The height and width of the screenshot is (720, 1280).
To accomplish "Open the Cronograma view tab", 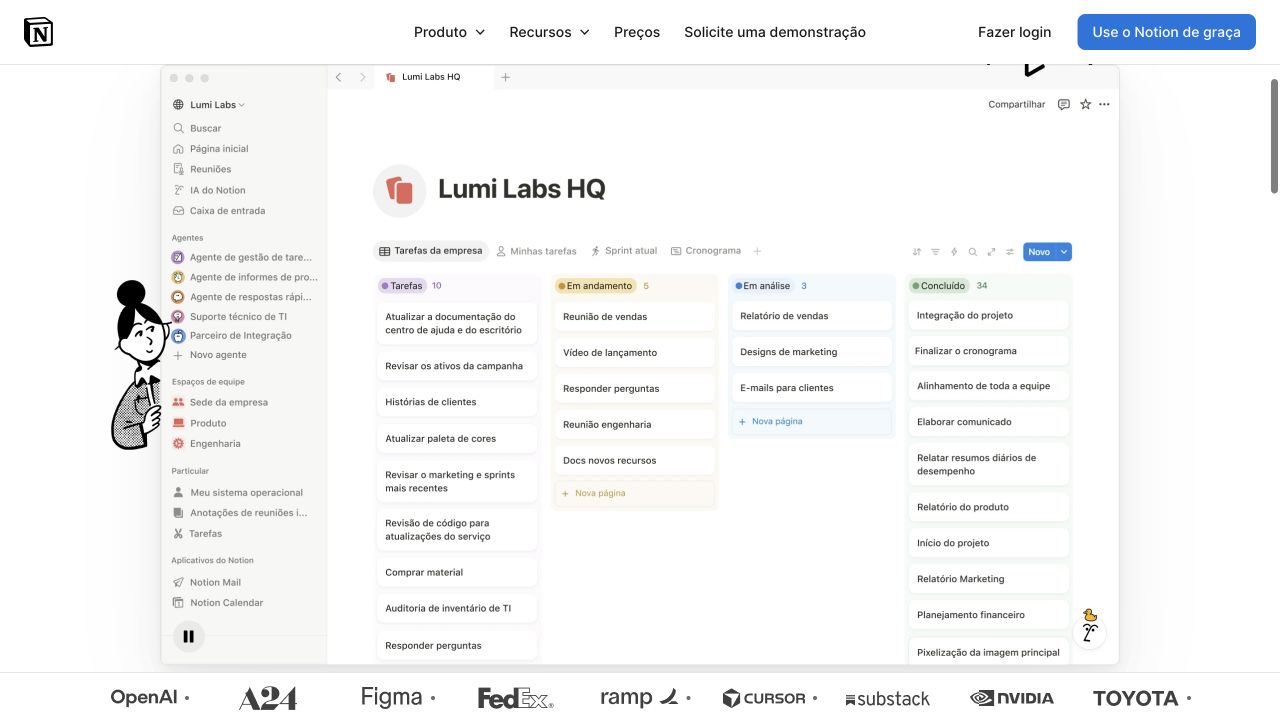I will pyautogui.click(x=706, y=251).
